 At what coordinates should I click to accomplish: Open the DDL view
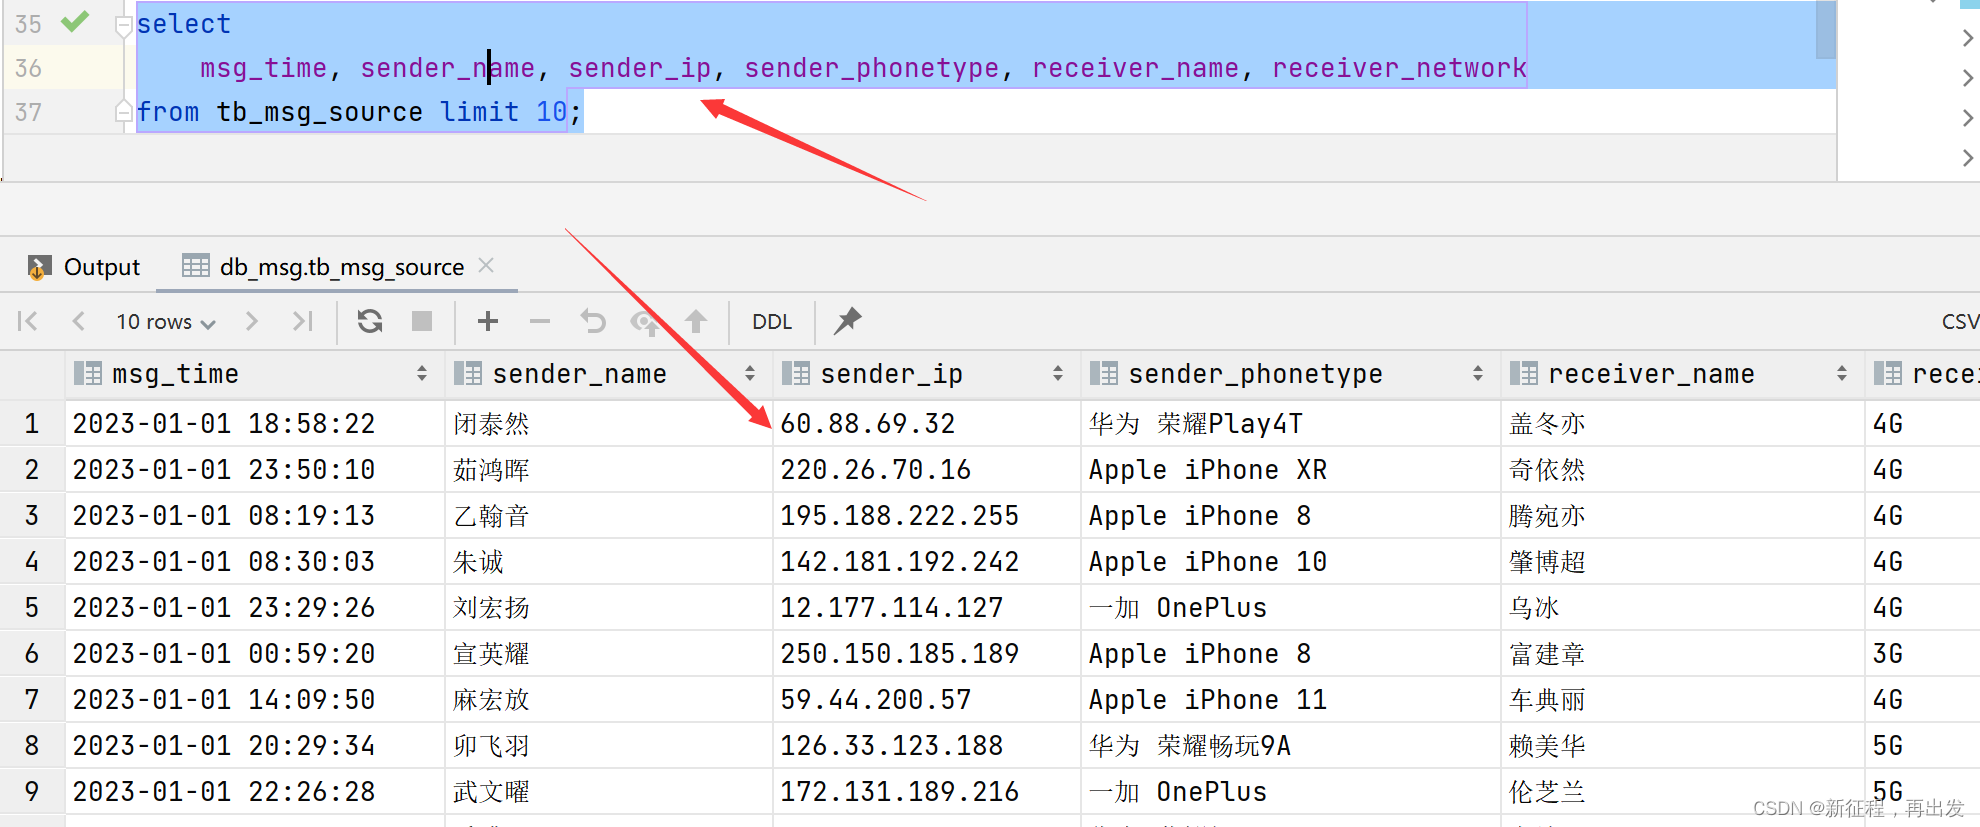[x=772, y=322]
